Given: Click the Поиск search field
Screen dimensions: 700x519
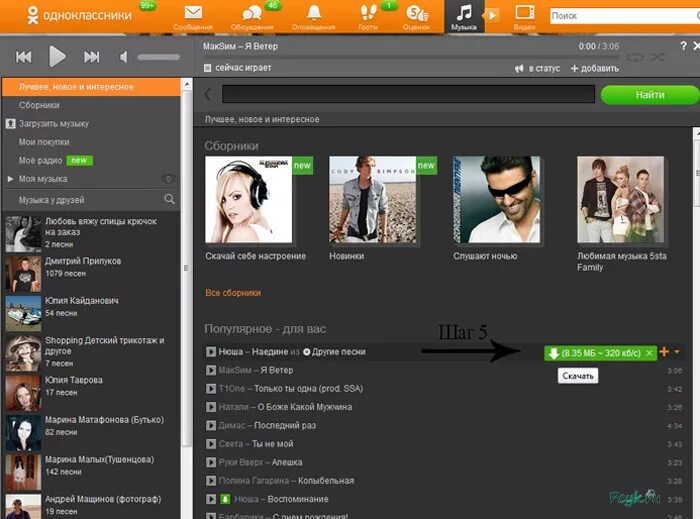Looking at the screenshot, I should 624,16.
